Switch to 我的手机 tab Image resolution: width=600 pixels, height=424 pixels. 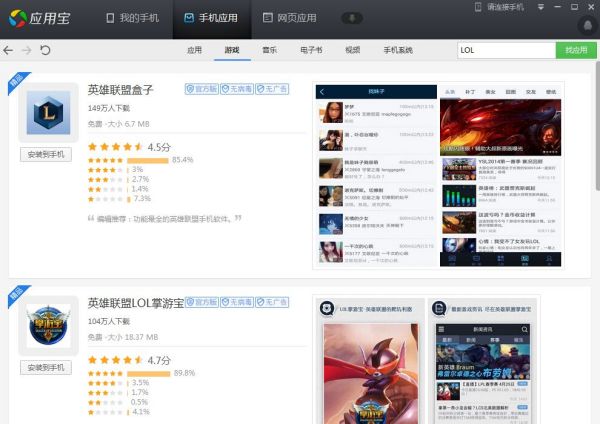(x=131, y=18)
